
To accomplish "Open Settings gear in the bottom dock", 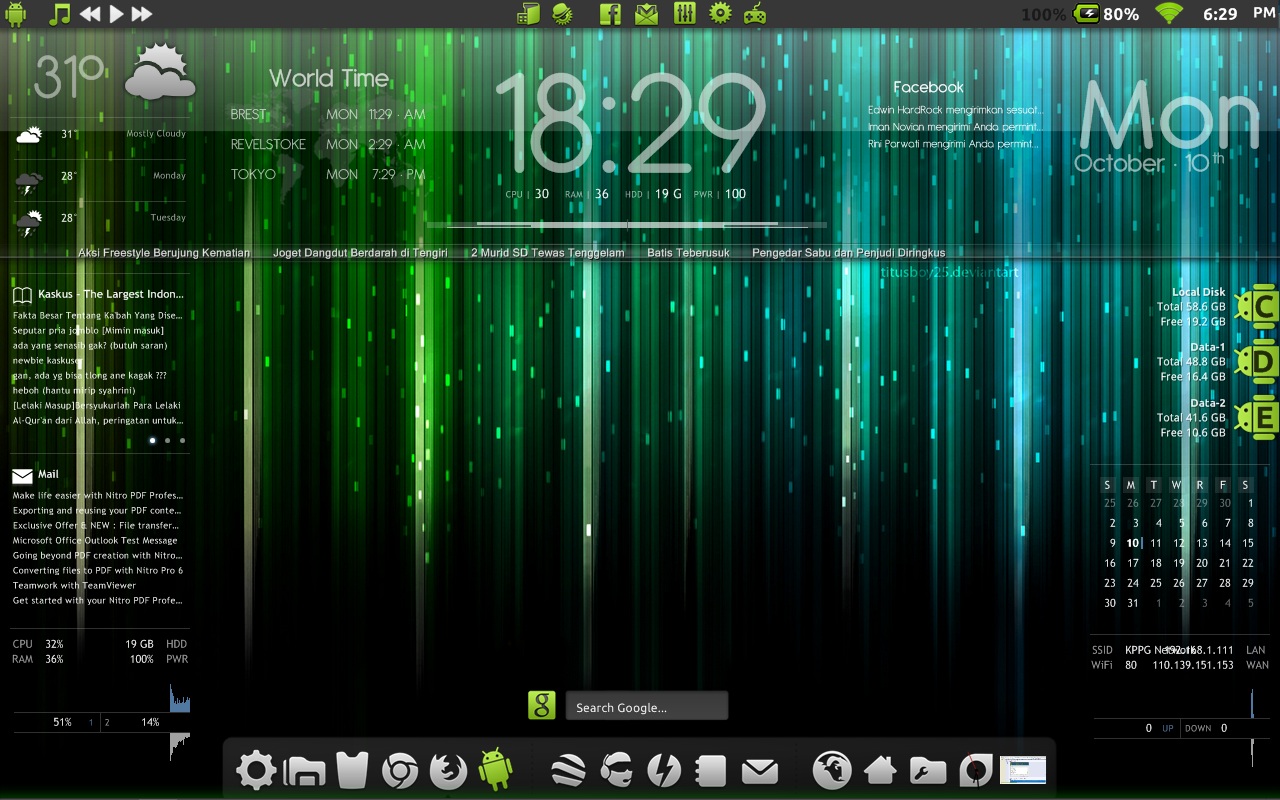I will (x=256, y=771).
